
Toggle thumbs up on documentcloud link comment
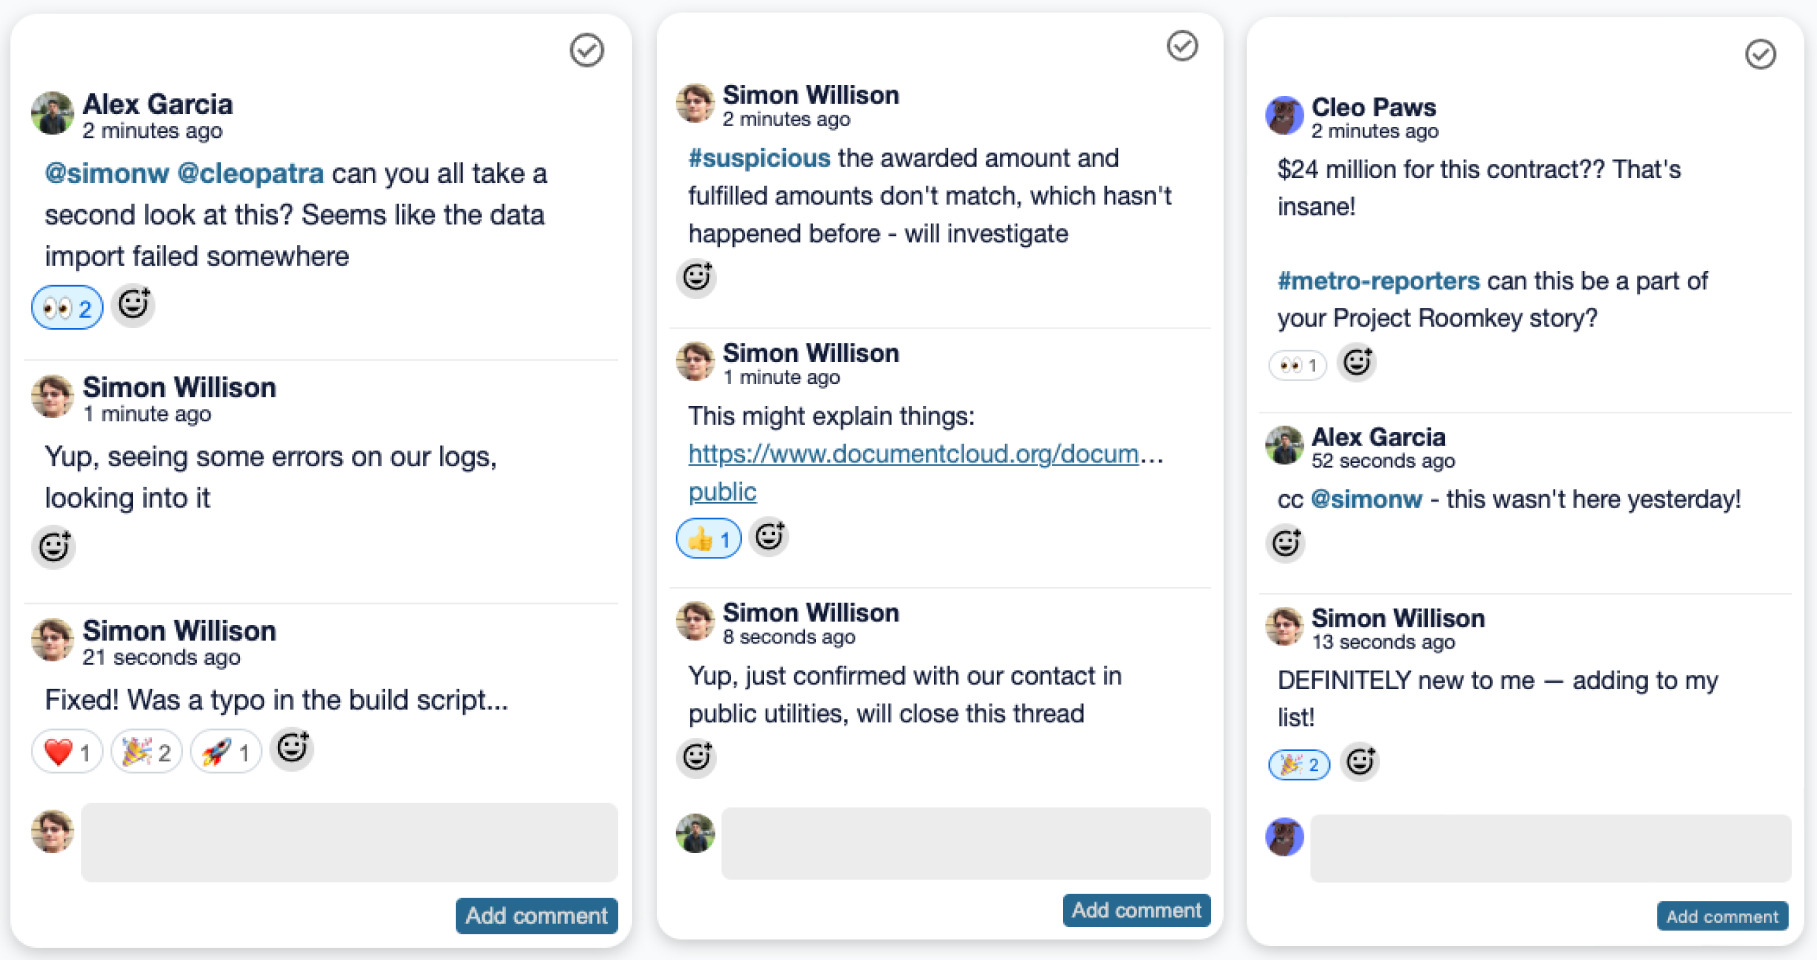click(709, 539)
